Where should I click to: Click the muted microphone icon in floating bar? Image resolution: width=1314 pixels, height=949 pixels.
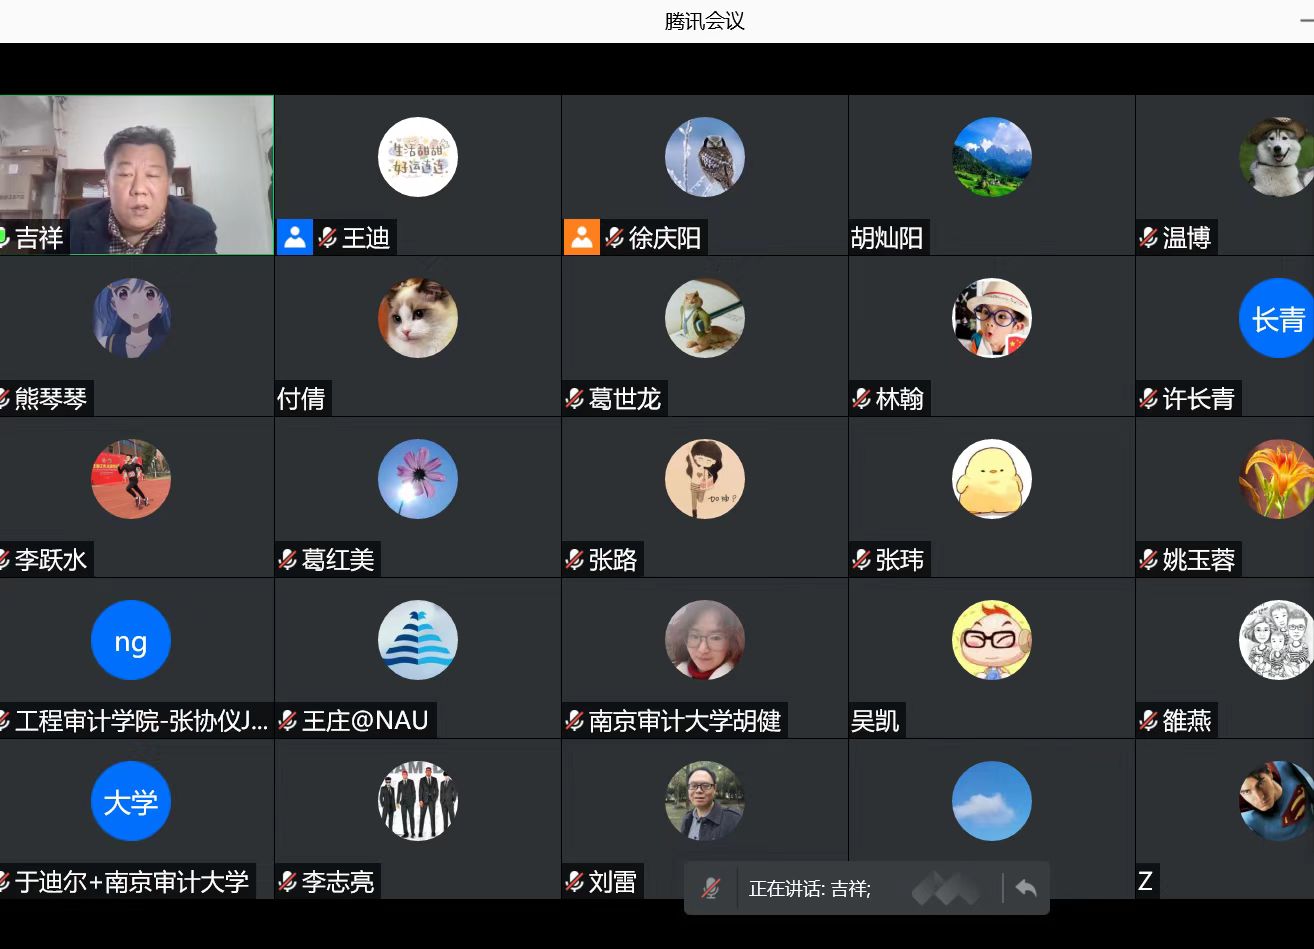(711, 888)
